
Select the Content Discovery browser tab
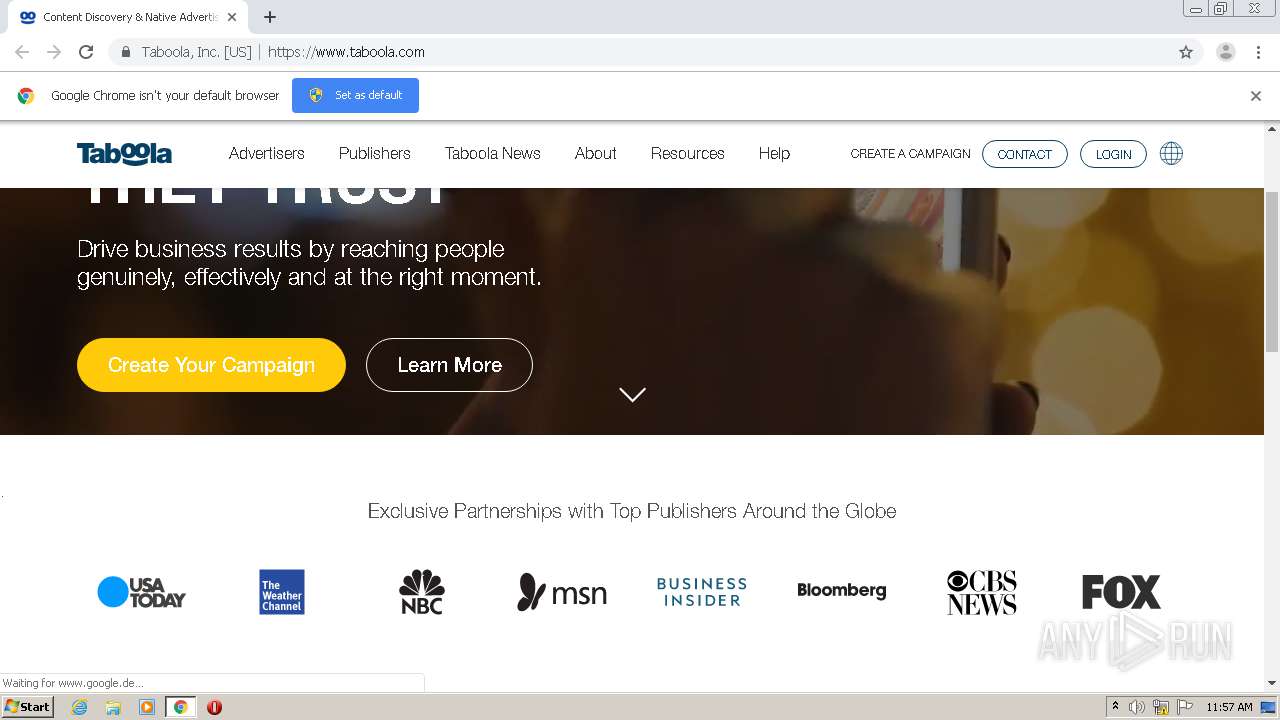click(x=128, y=17)
